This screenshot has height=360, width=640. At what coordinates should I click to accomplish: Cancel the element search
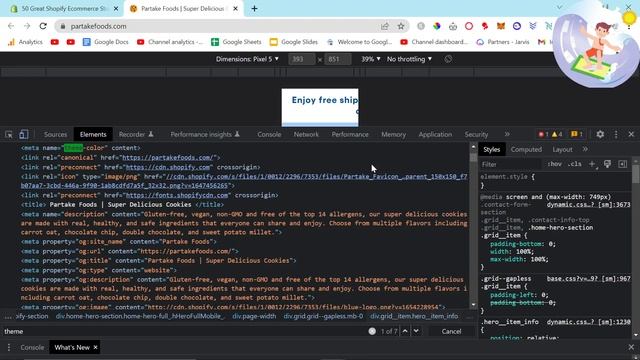pyautogui.click(x=451, y=331)
